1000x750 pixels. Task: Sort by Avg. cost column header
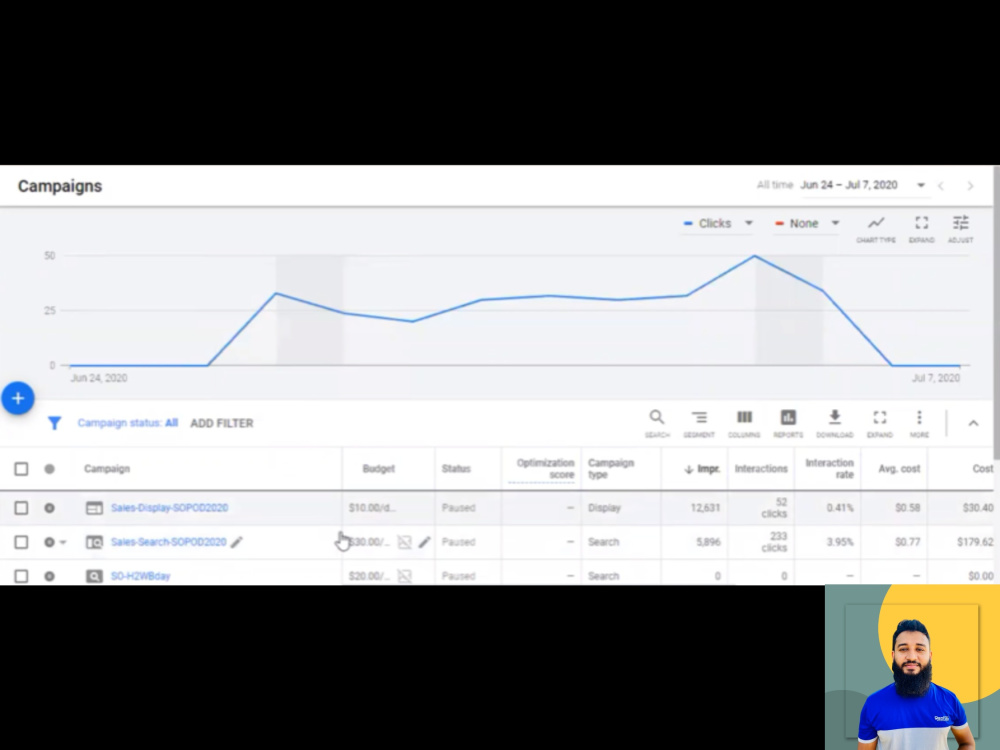[899, 469]
